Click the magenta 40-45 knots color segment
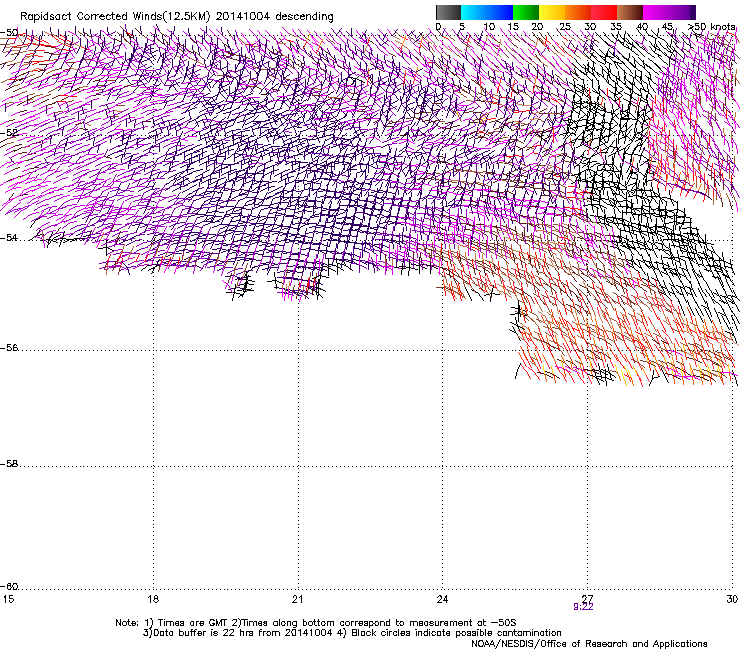 tap(656, 12)
